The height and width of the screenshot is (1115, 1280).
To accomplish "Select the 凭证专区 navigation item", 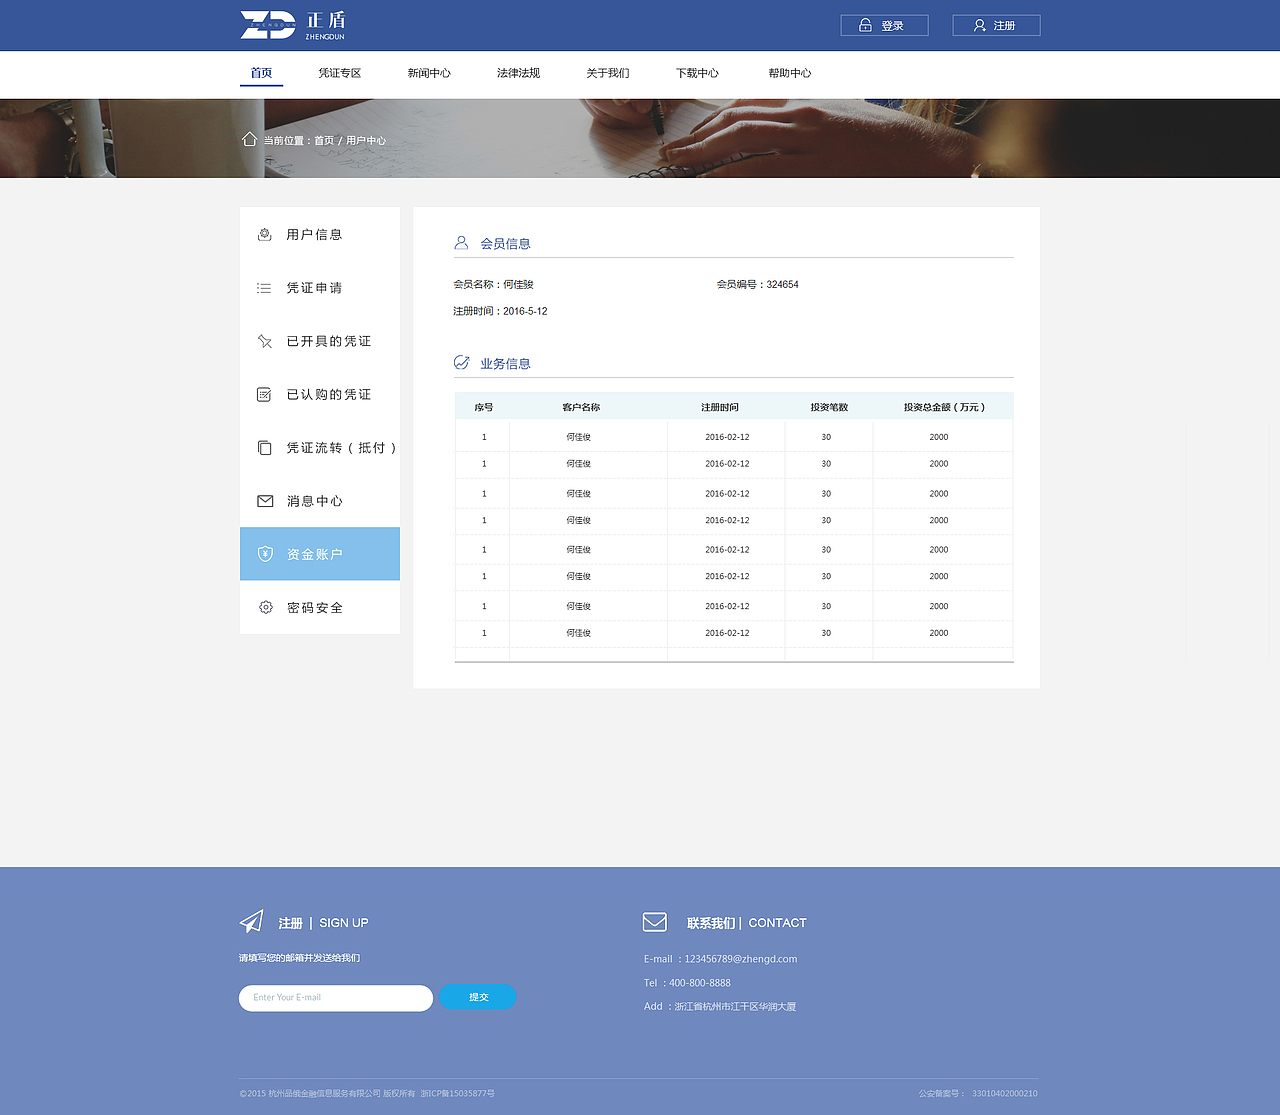I will click(340, 73).
